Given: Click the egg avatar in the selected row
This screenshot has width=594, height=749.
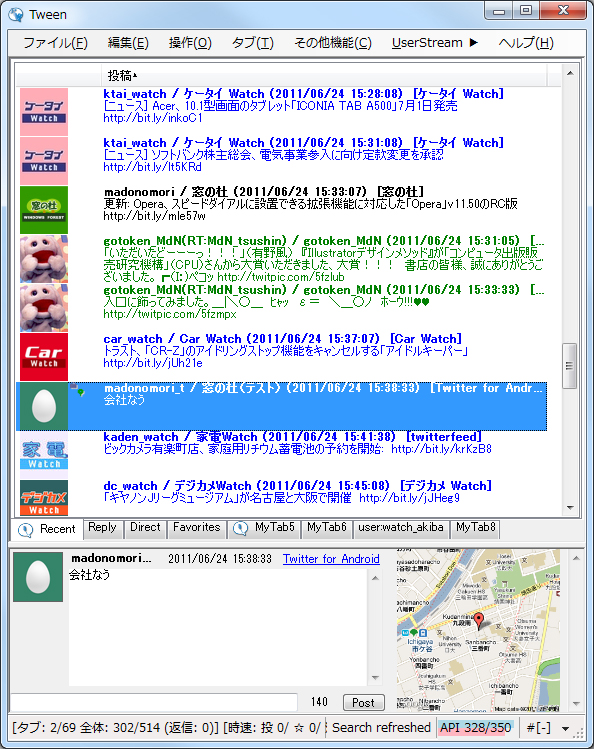Looking at the screenshot, I should (x=44, y=406).
